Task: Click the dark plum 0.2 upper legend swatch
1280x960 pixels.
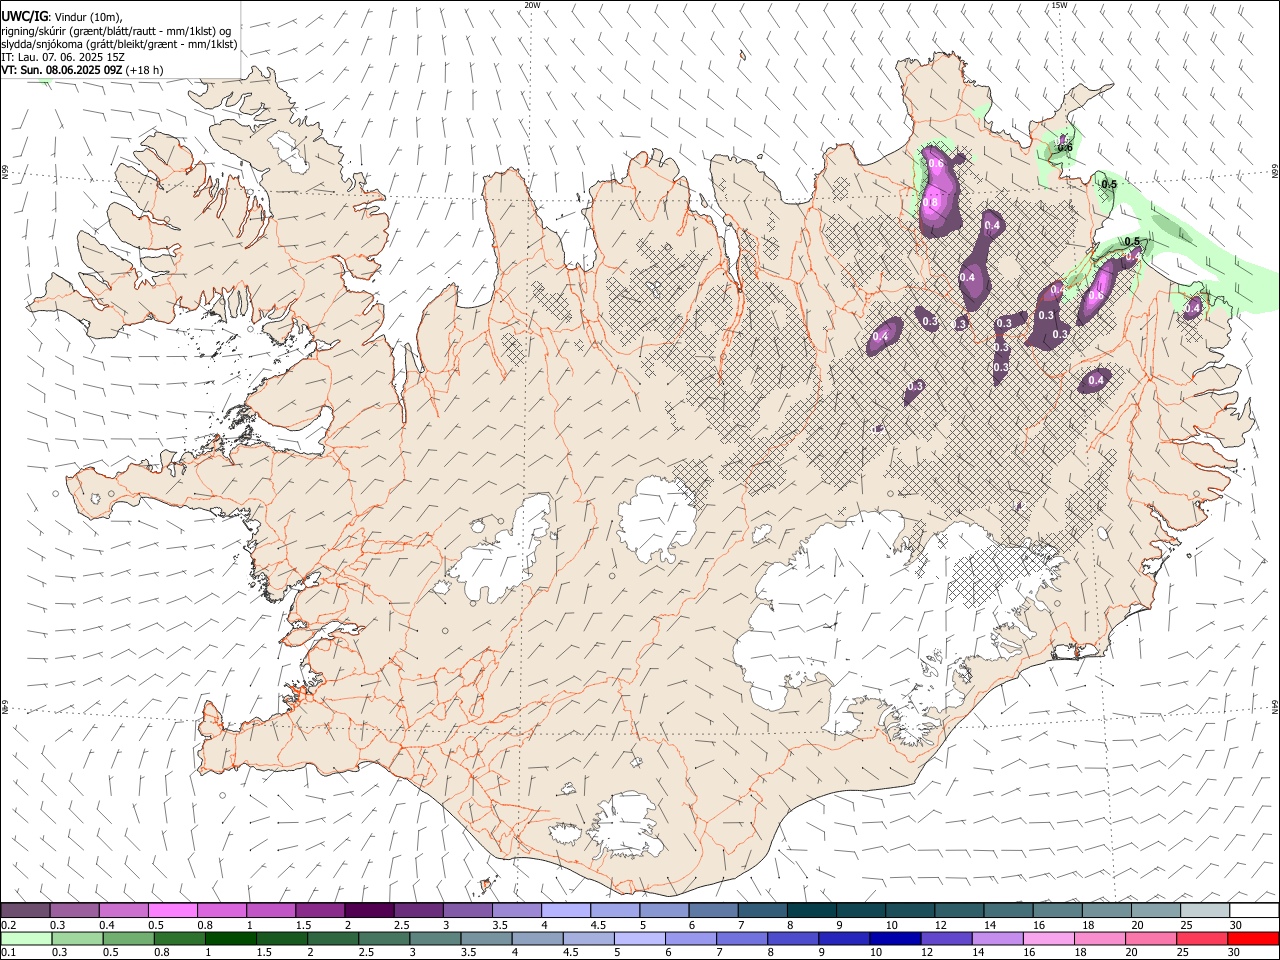Action: click(26, 911)
